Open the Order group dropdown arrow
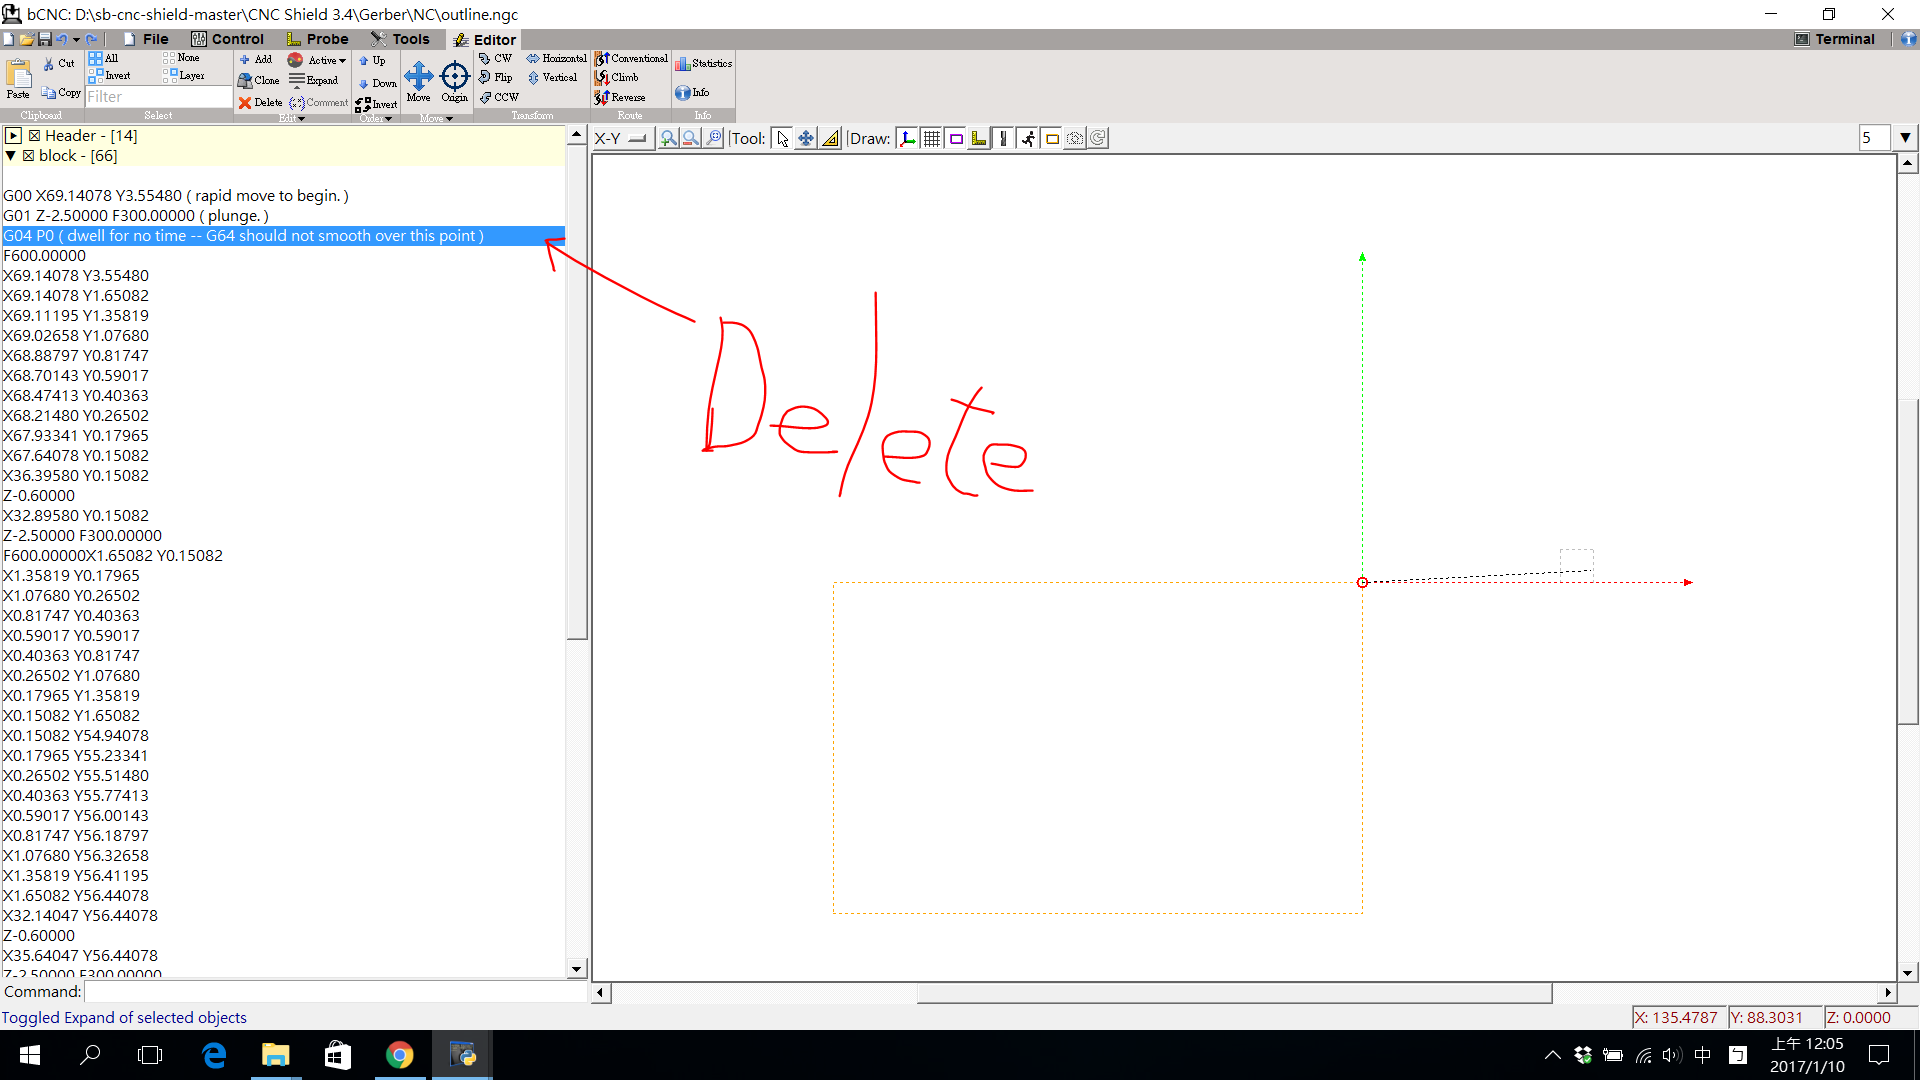Viewport: 1920px width, 1080px height. click(x=389, y=118)
